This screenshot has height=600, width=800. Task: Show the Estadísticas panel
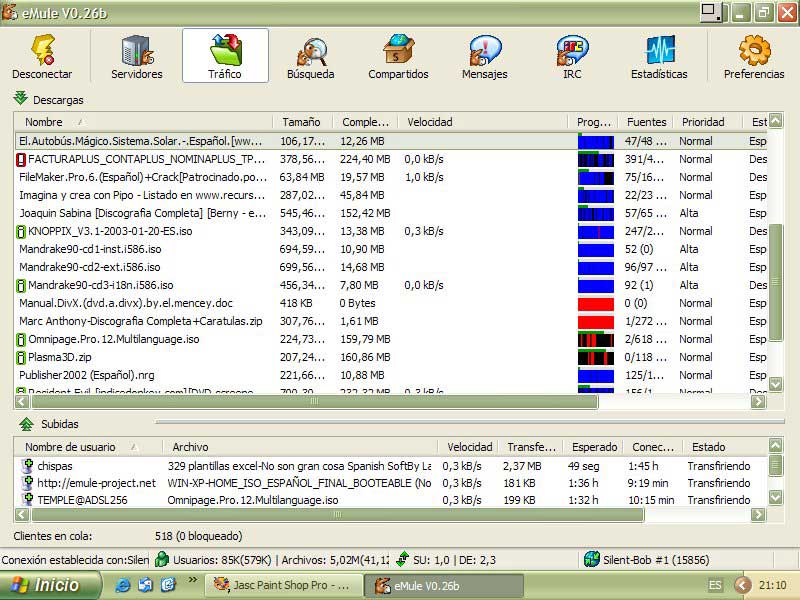coord(659,56)
